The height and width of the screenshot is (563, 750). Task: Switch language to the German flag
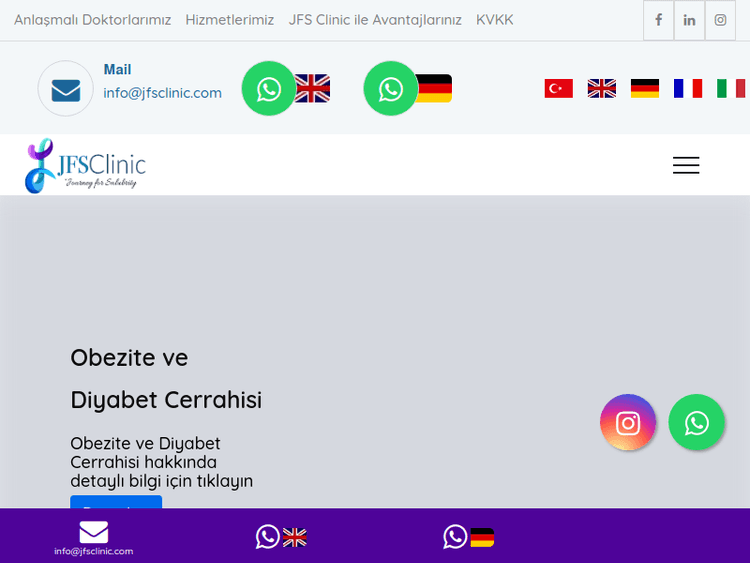(645, 89)
